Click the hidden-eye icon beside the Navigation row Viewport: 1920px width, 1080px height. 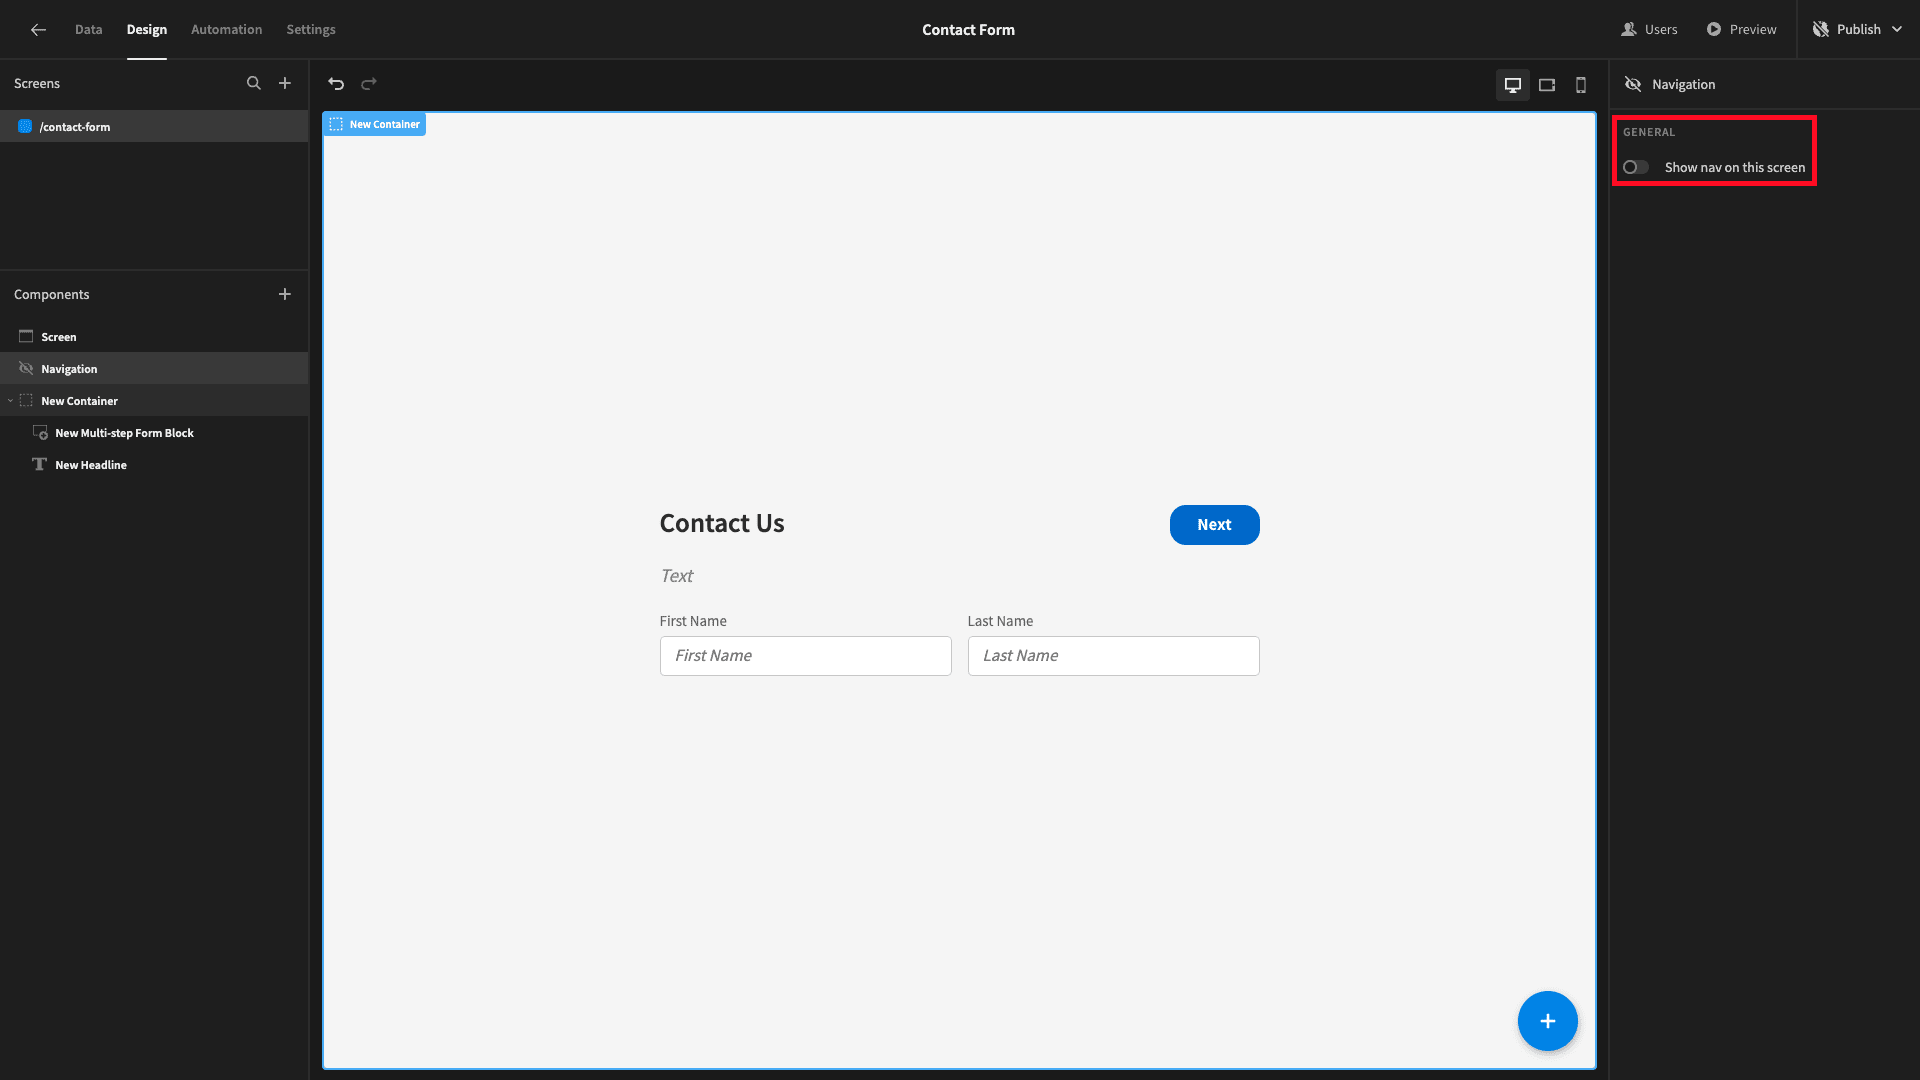[26, 369]
